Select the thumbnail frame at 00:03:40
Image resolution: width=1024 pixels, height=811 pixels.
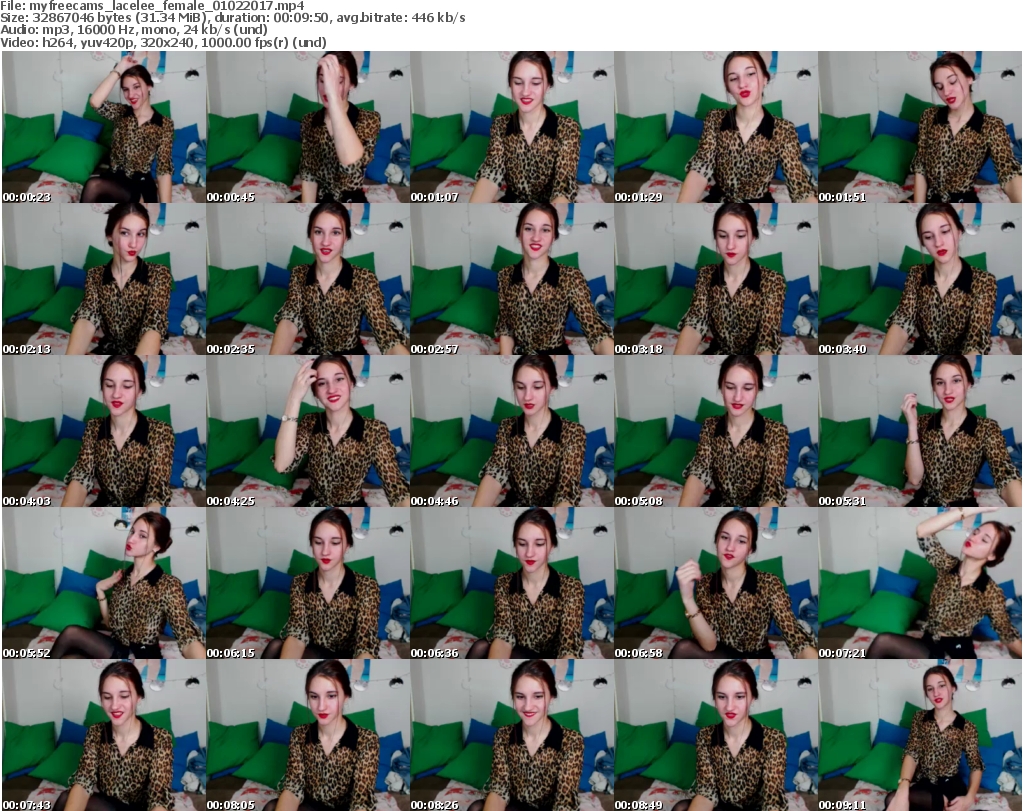[x=920, y=279]
